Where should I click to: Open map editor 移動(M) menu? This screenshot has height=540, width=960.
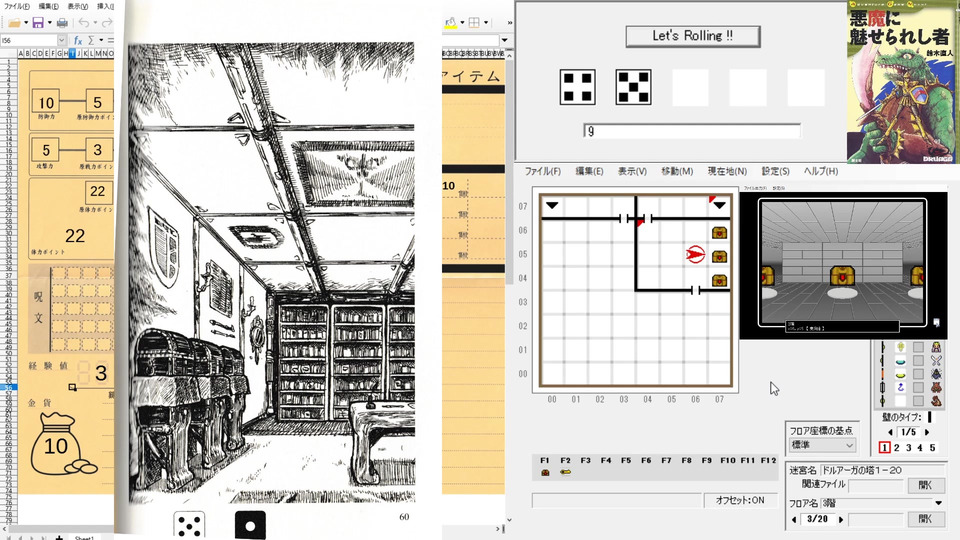(677, 171)
